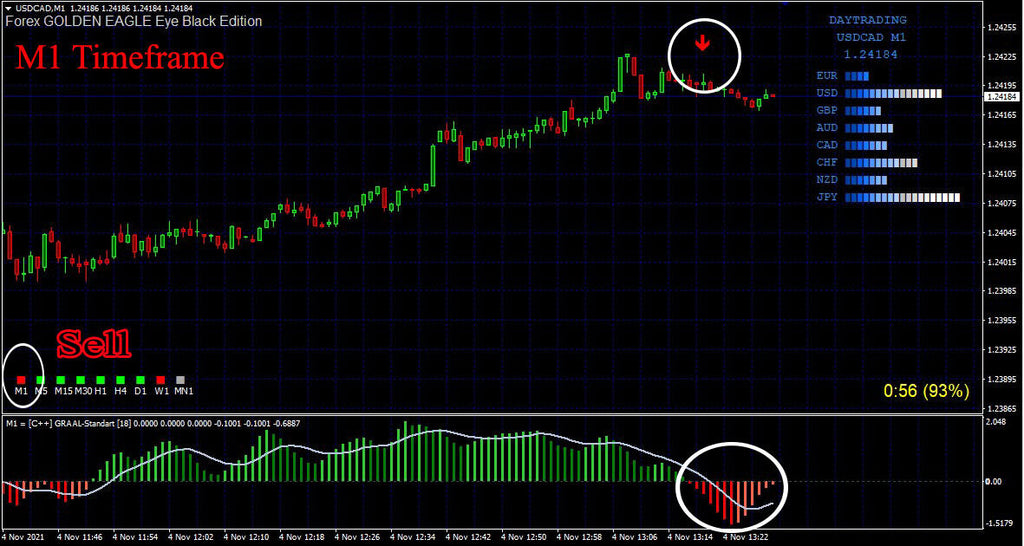Image resolution: width=1024 pixels, height=546 pixels.
Task: Click the yellow 0:56 (93%) candle timer
Action: coord(926,391)
